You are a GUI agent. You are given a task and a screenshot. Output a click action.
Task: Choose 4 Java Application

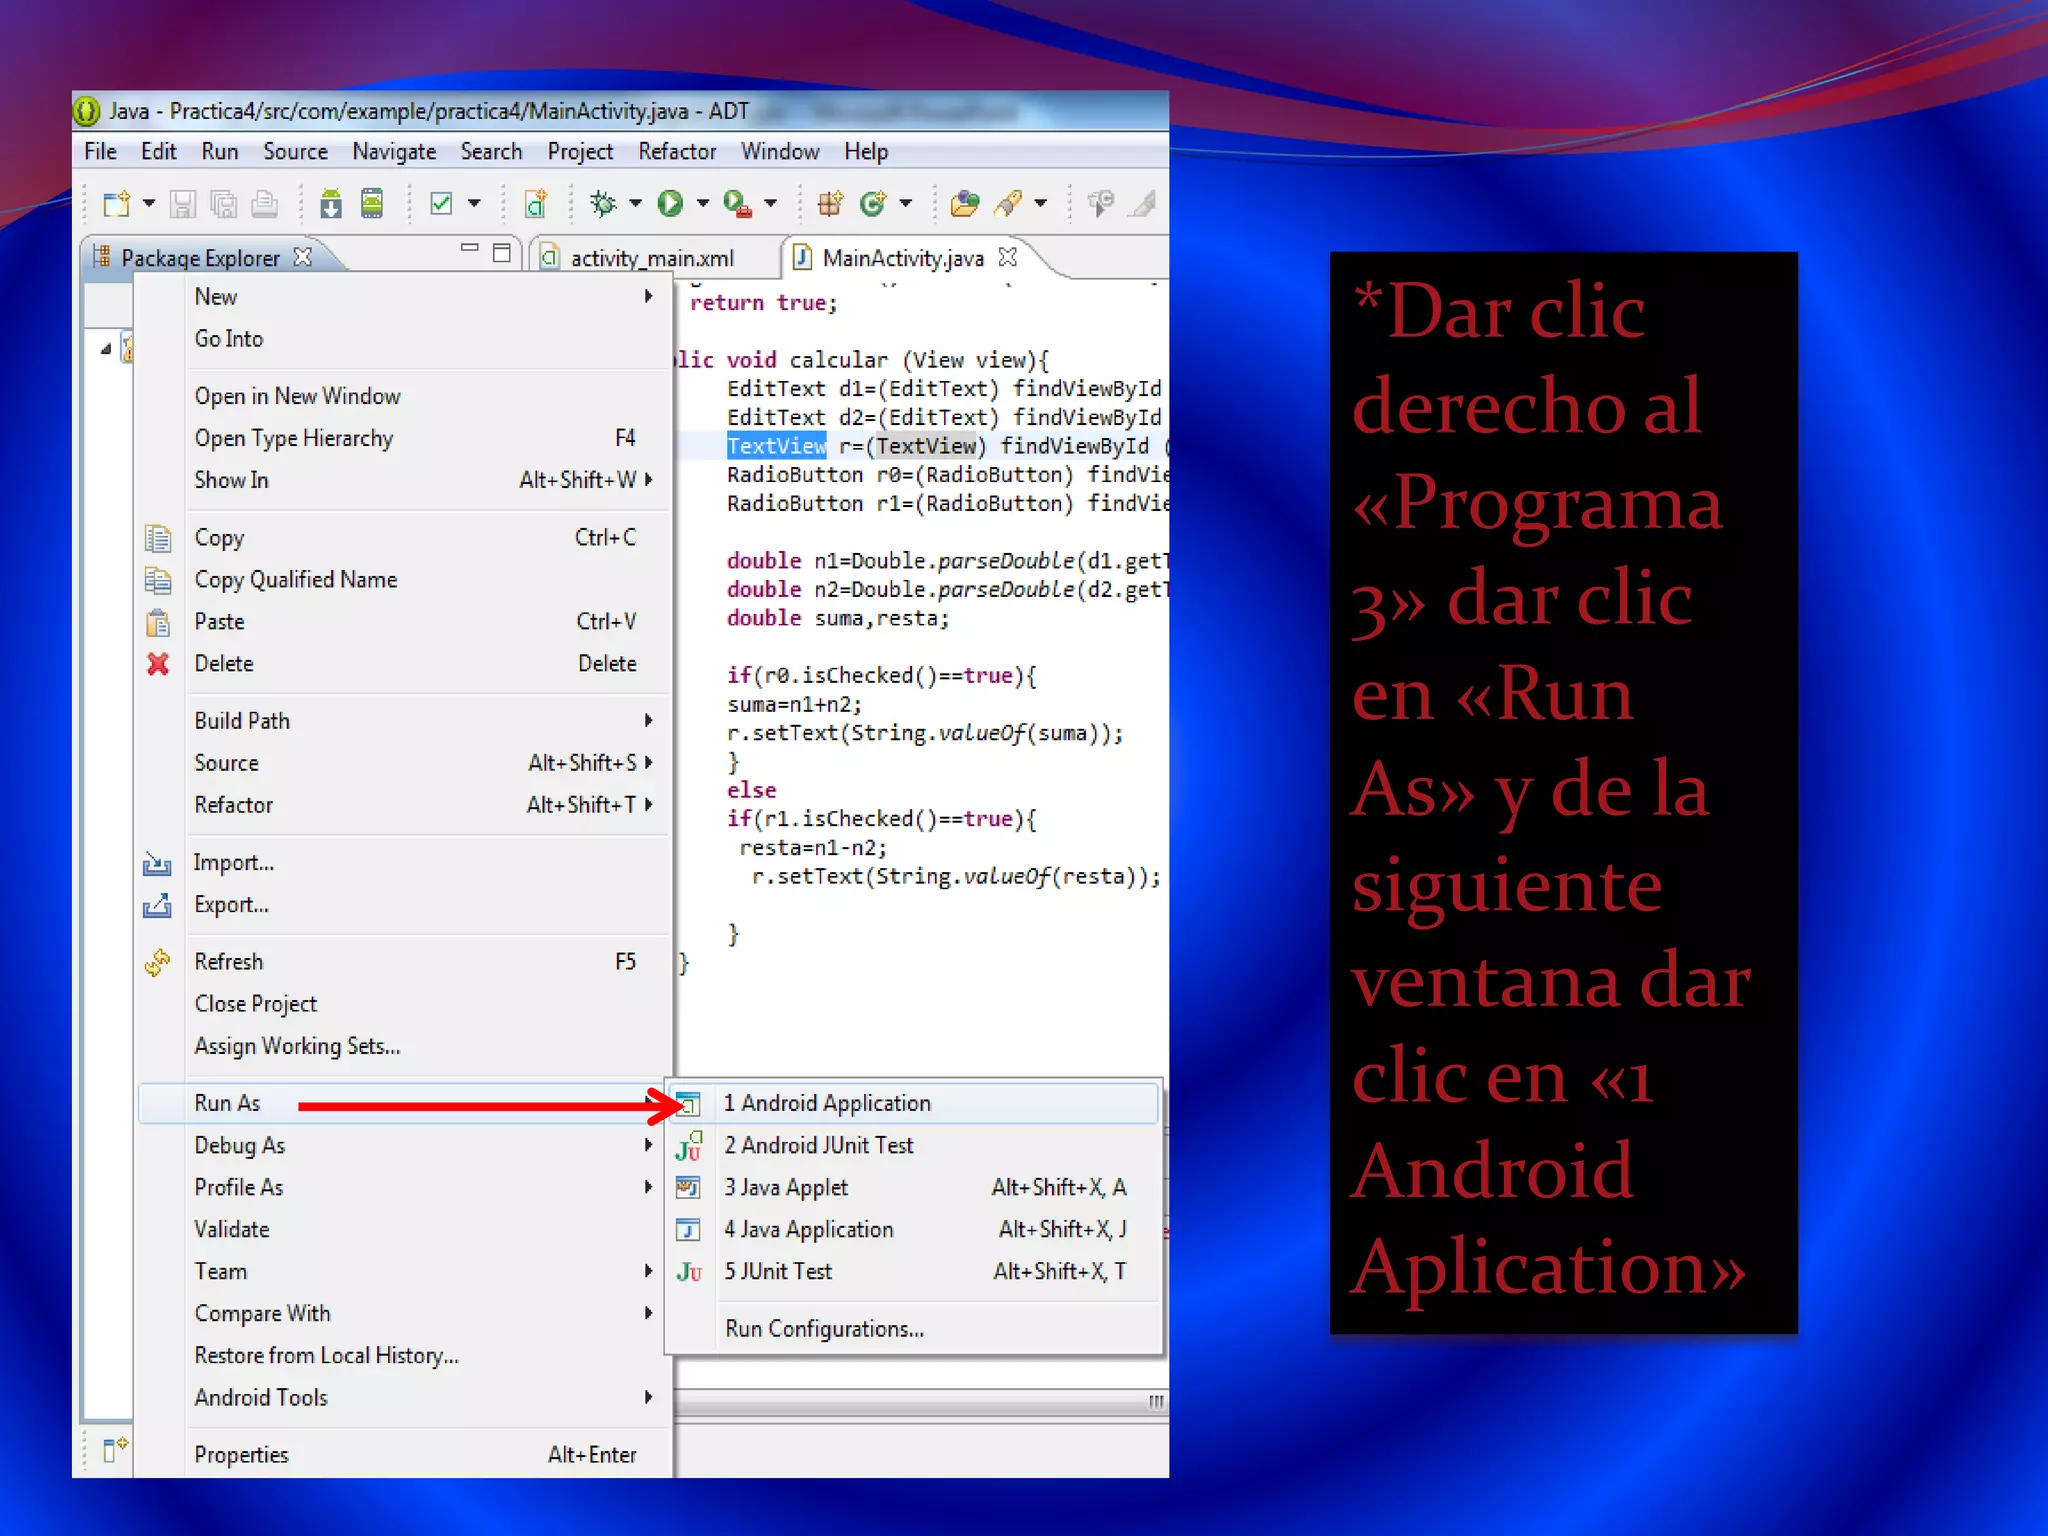click(x=912, y=1230)
